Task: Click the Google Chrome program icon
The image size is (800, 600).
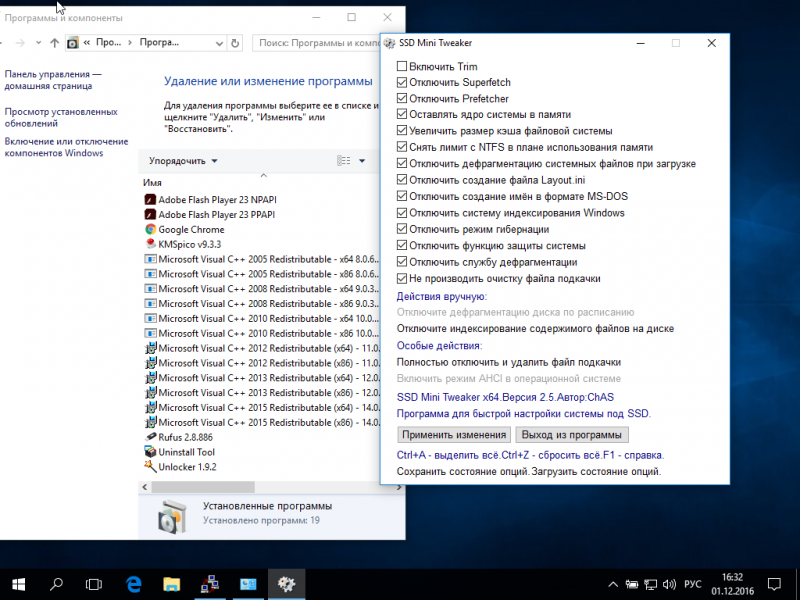Action: pos(150,229)
